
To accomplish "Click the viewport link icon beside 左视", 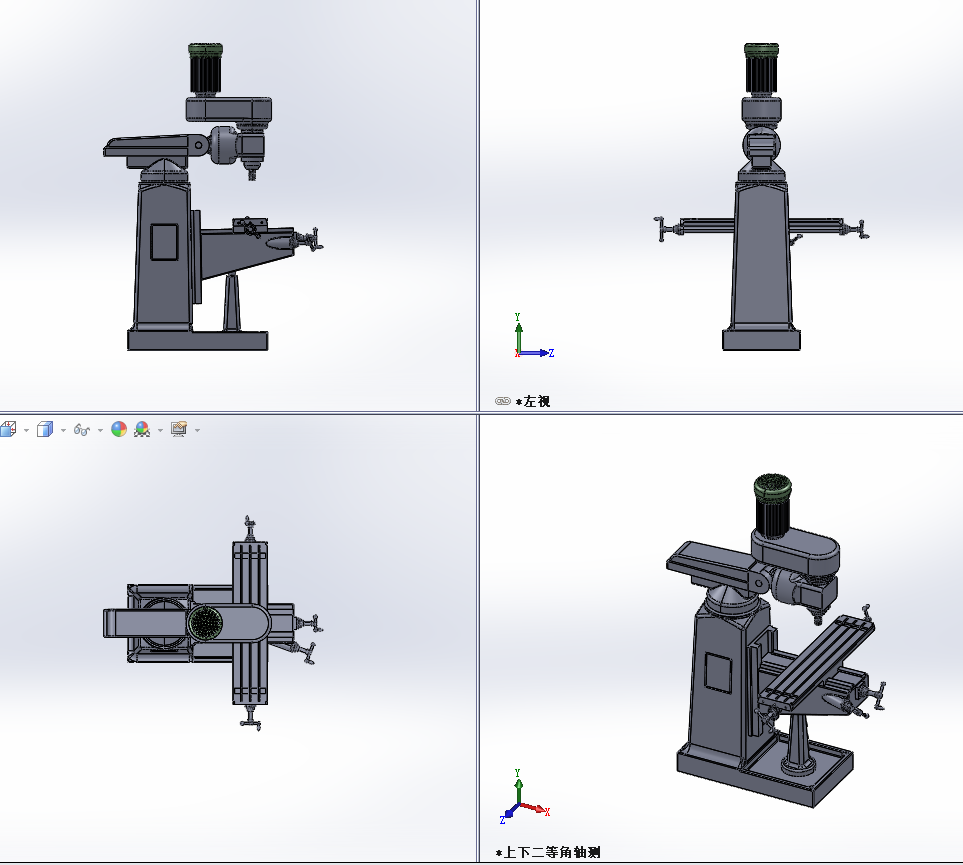I will (x=502, y=401).
